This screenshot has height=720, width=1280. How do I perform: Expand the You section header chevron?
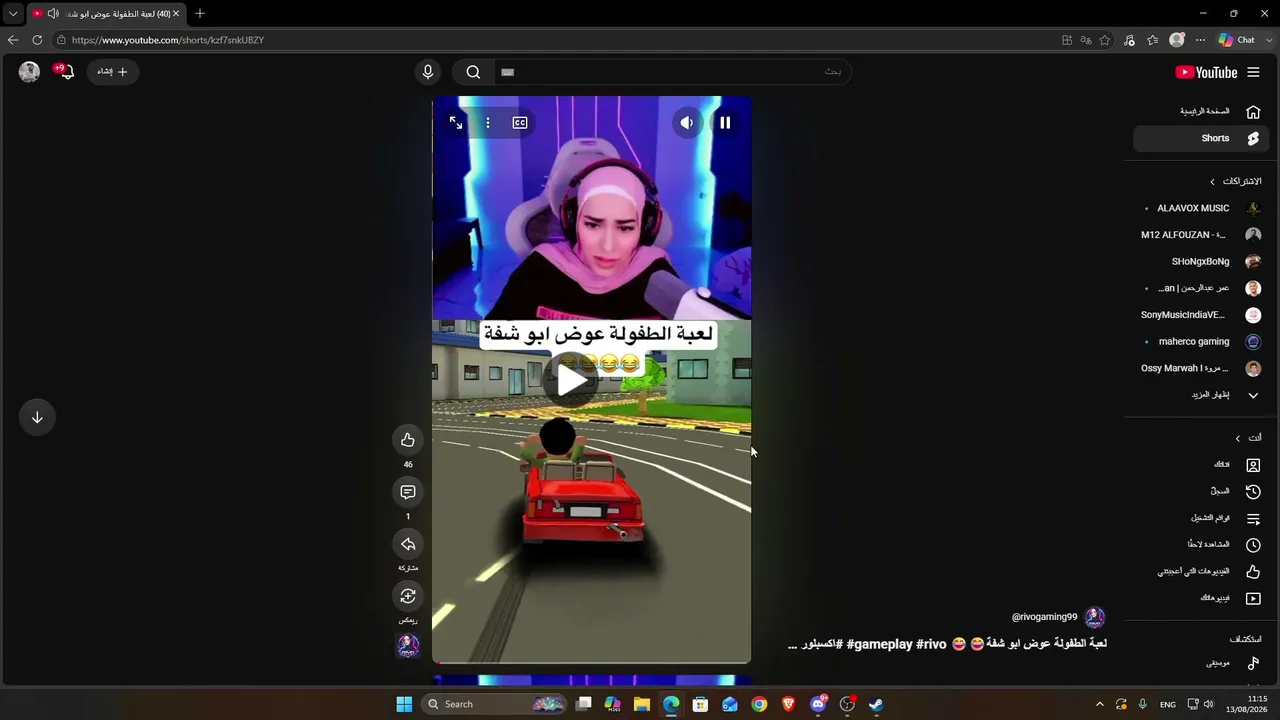tap(1237, 438)
